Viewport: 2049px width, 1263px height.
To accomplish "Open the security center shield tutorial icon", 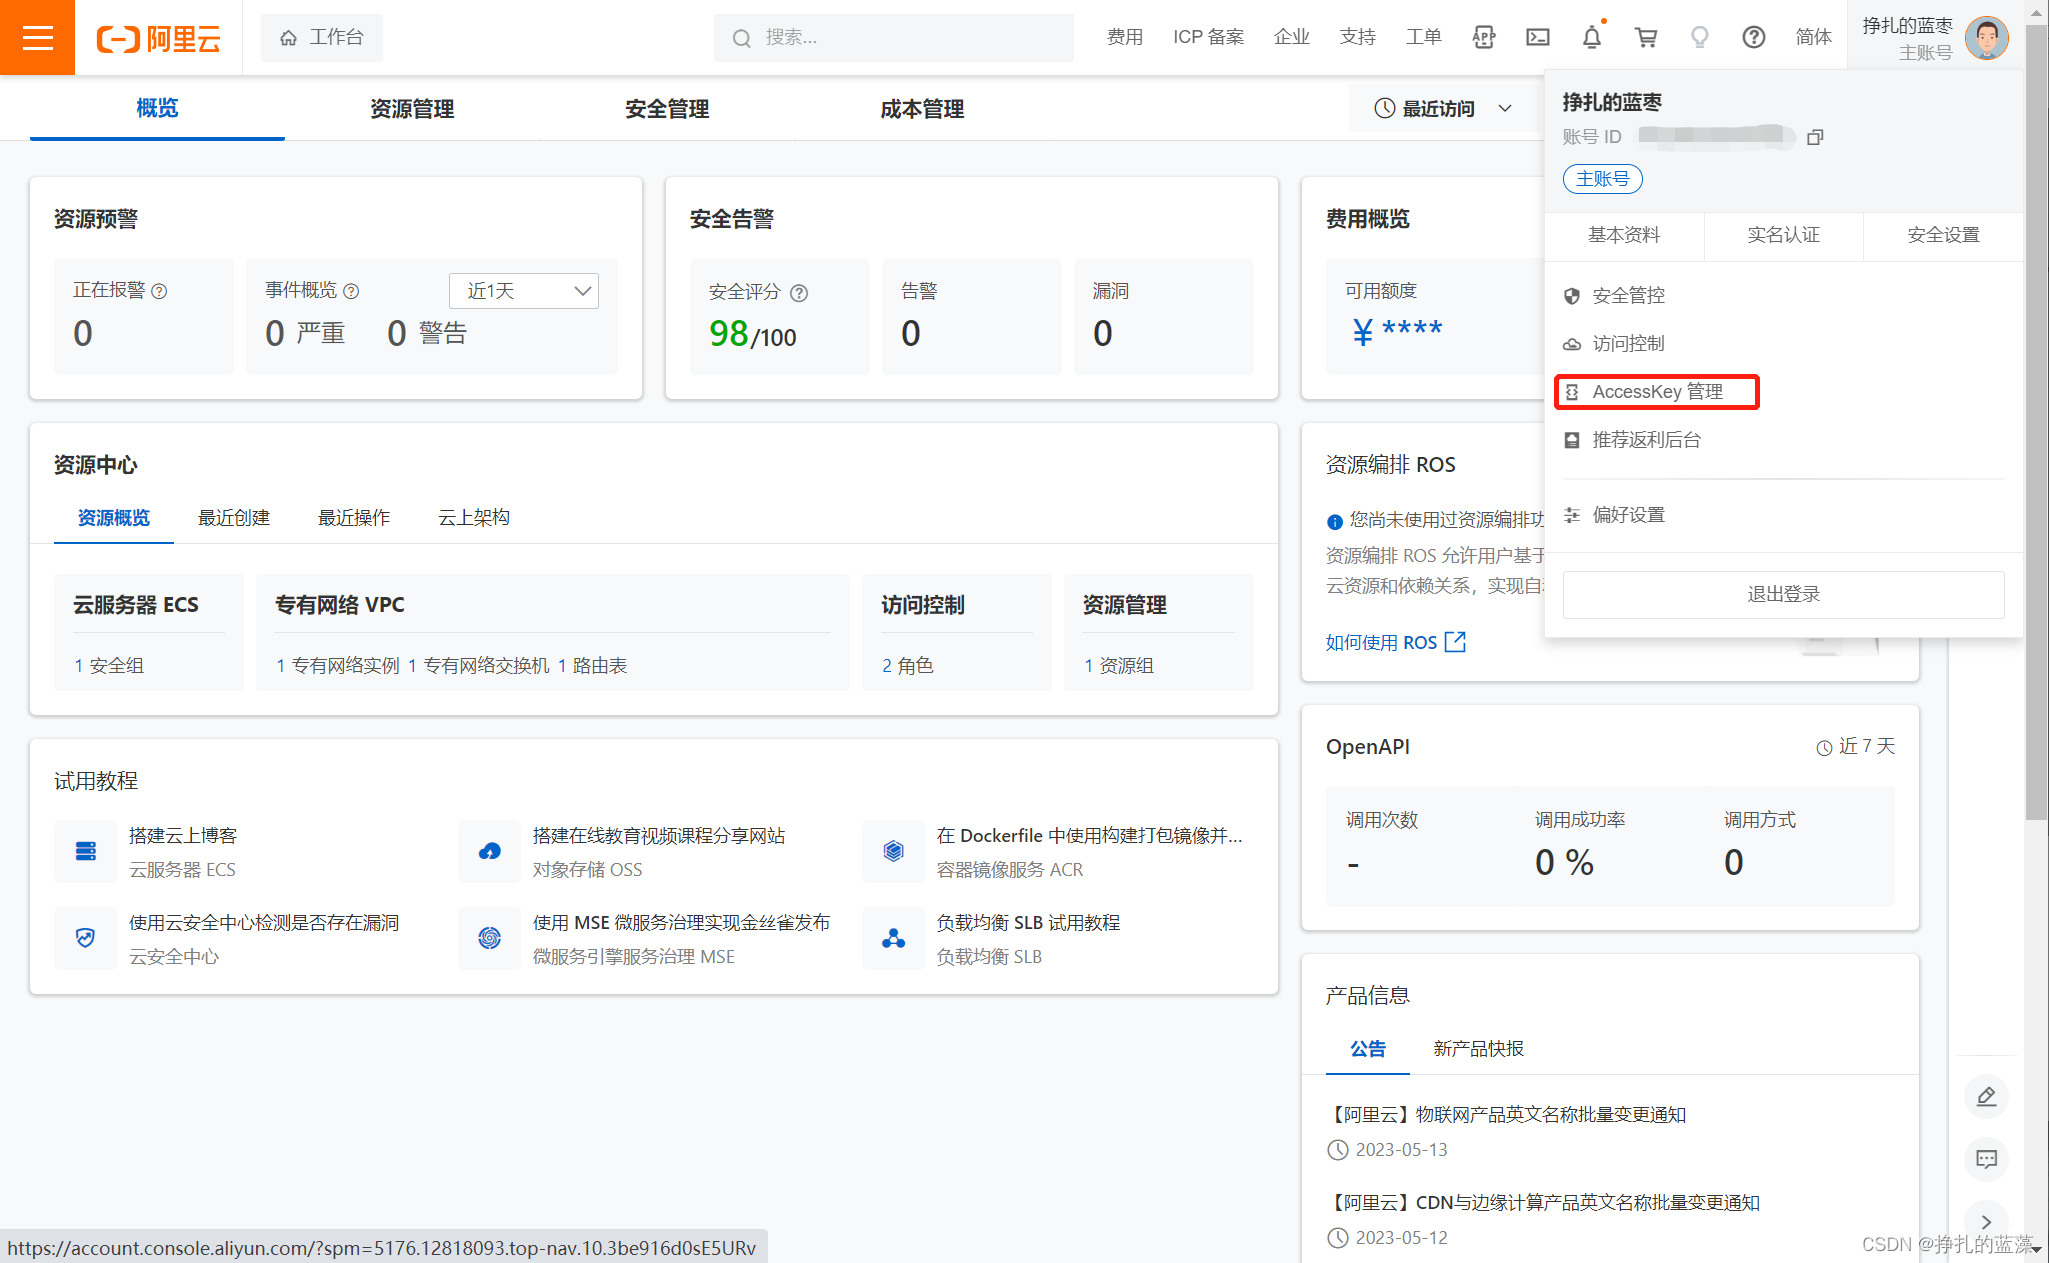I will pos(86,938).
